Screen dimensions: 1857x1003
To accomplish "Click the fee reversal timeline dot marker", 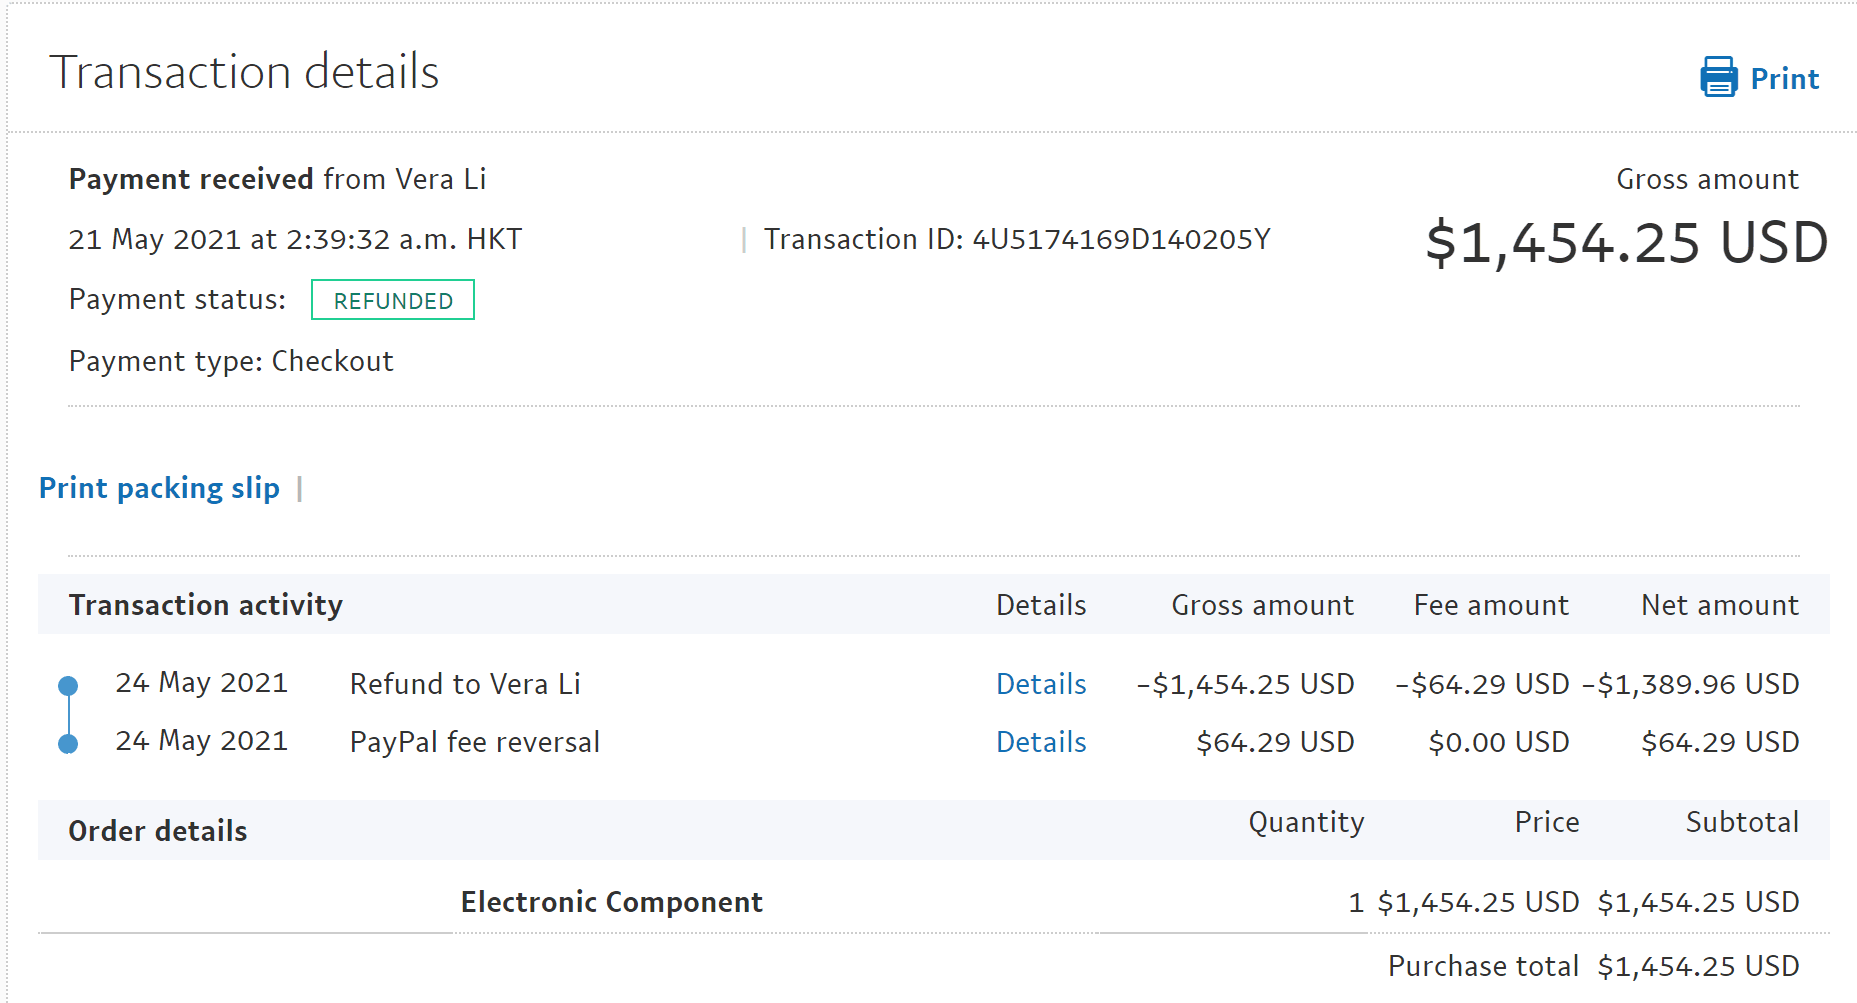I will pyautogui.click(x=68, y=744).
